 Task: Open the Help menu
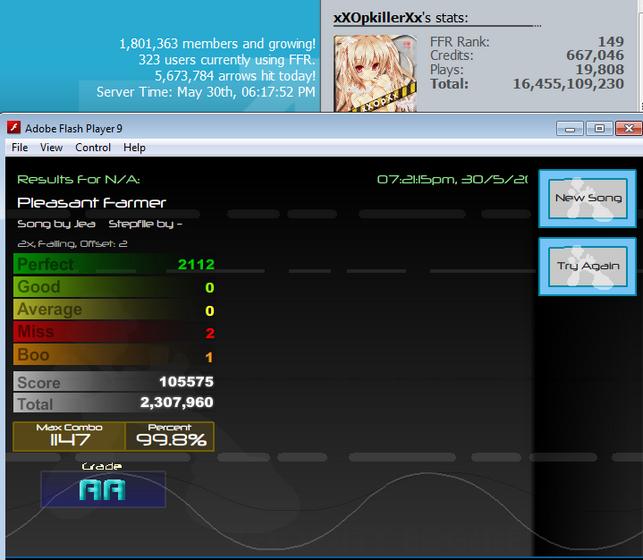point(134,148)
